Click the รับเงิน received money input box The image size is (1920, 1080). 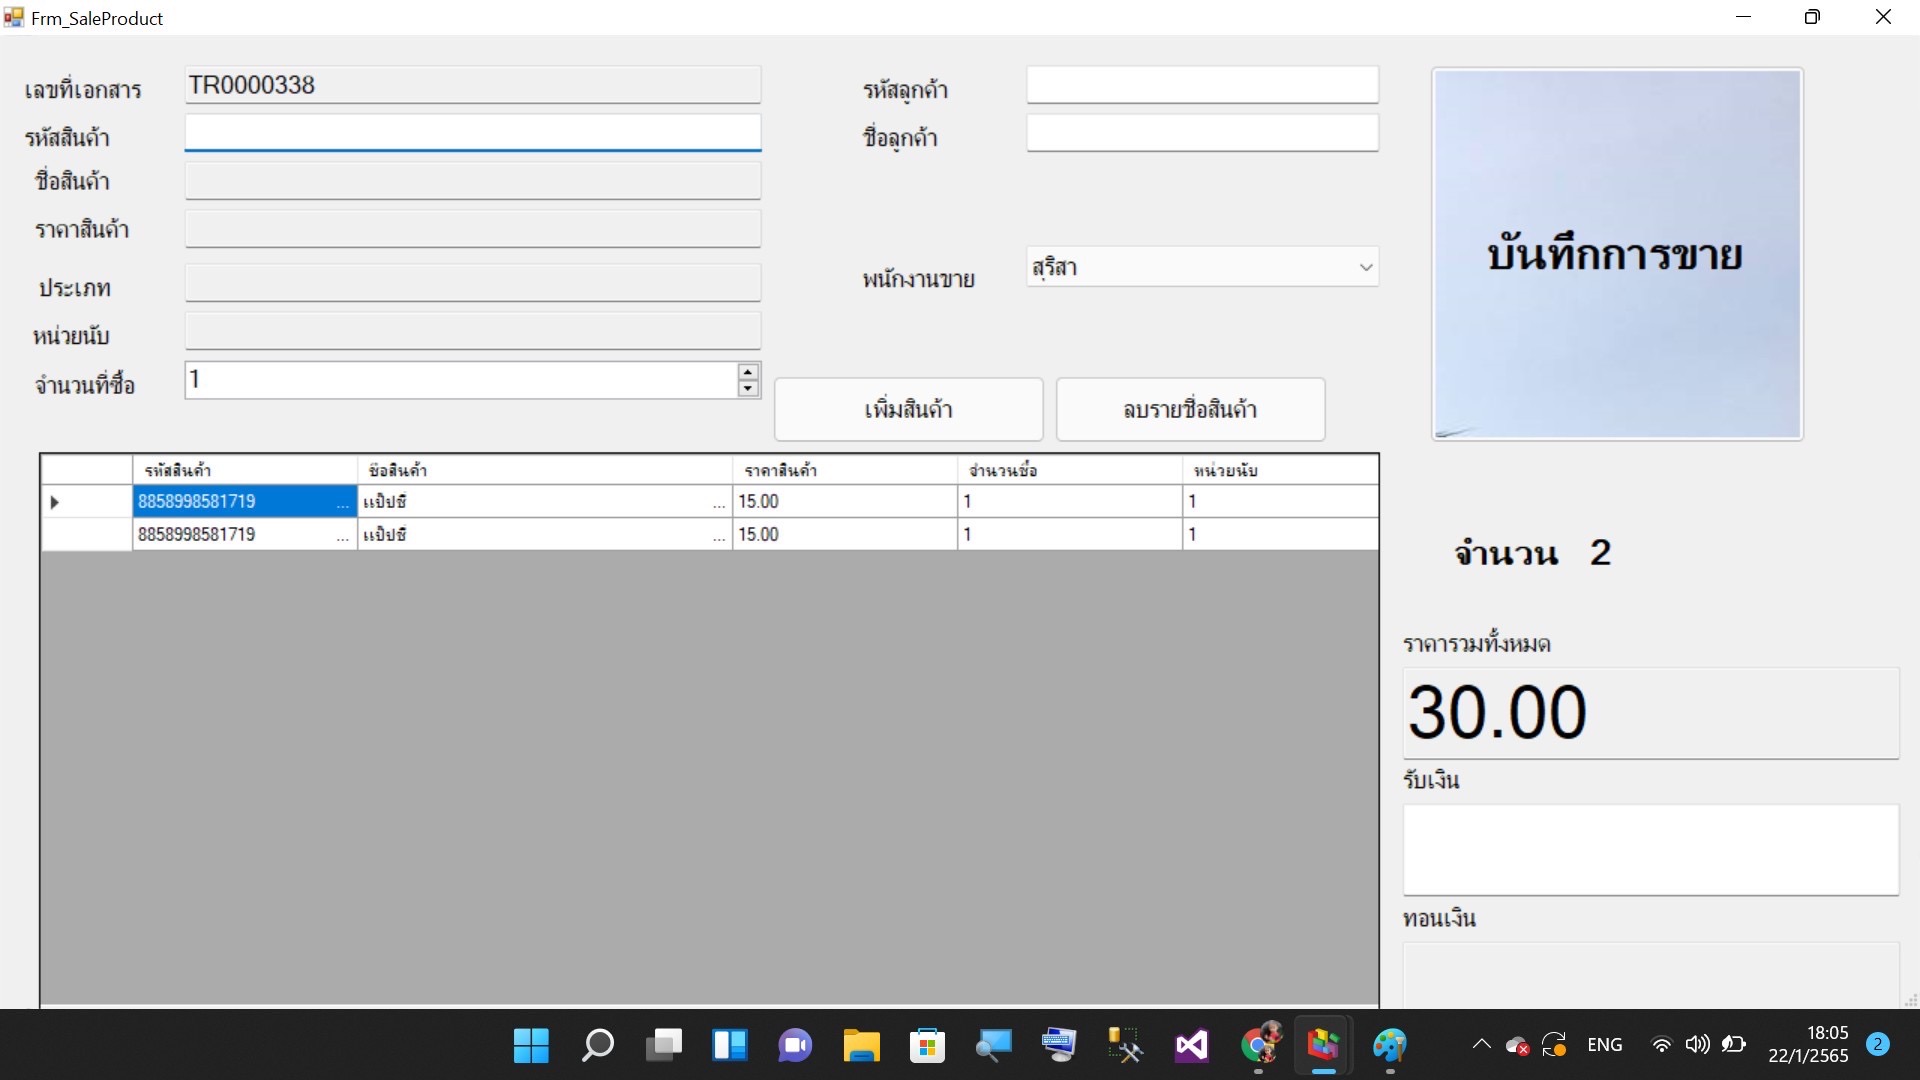pos(1650,850)
